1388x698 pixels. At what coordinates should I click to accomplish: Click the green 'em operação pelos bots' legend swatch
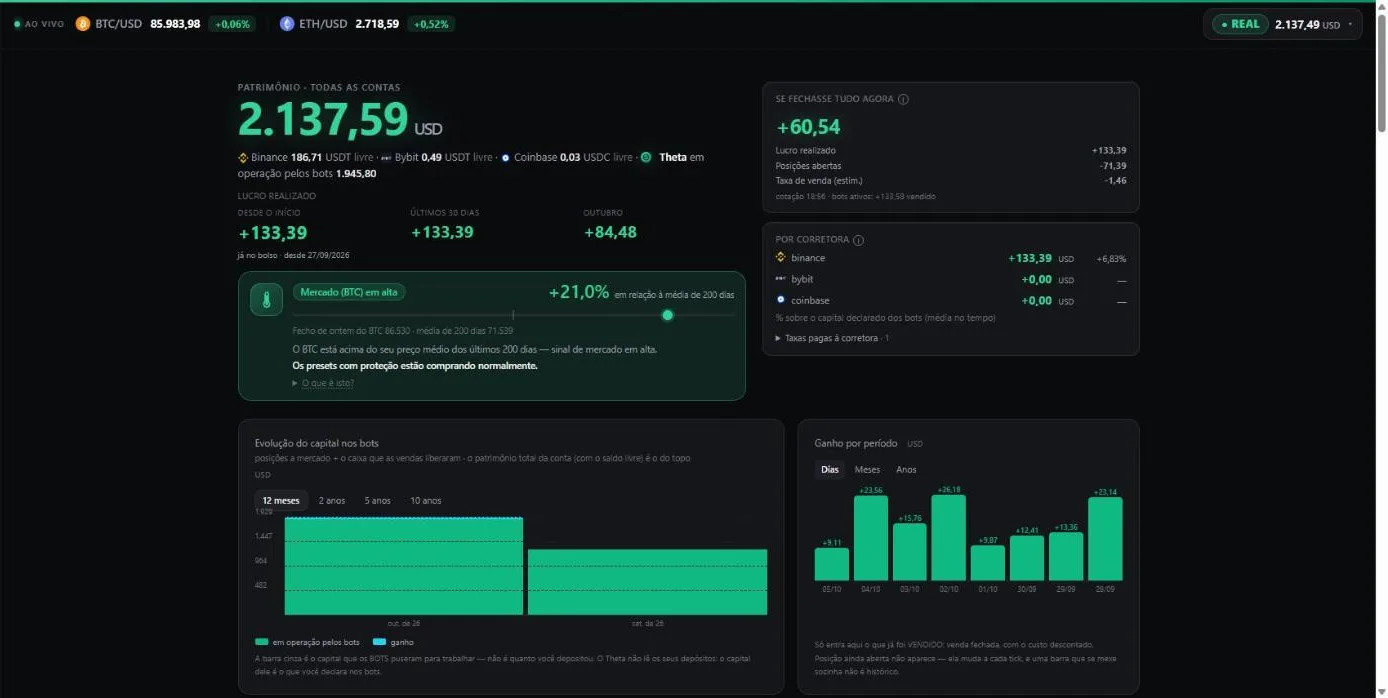(262, 642)
